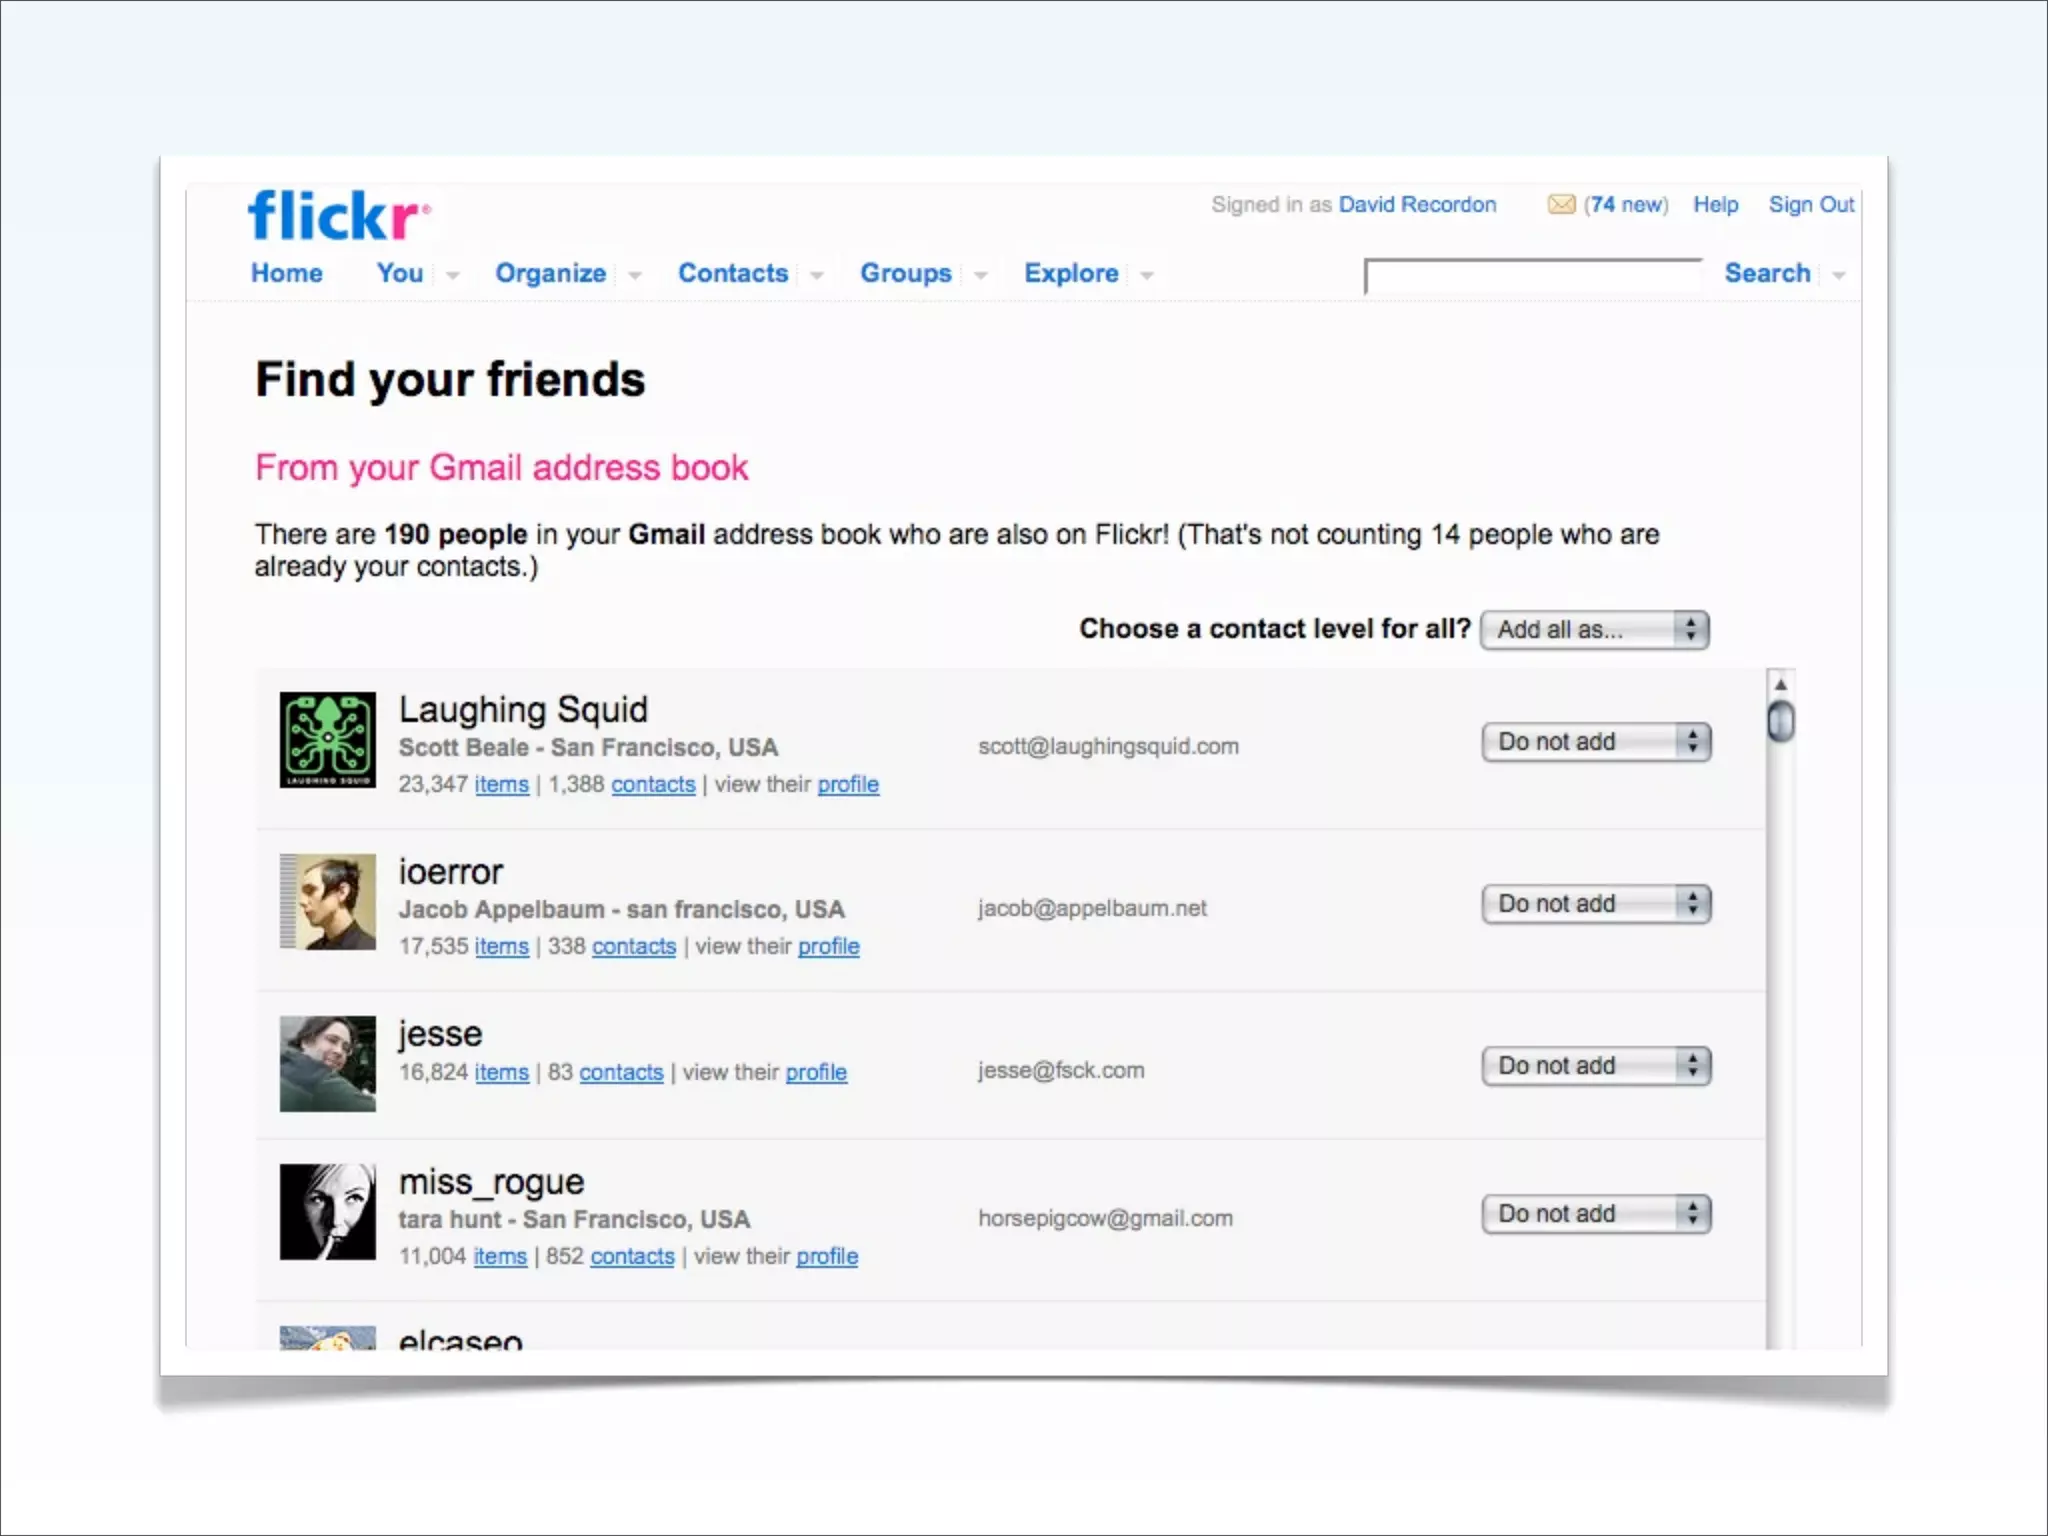Click miss_rogue's avatar image
2048x1536 pixels.
pos(328,1212)
